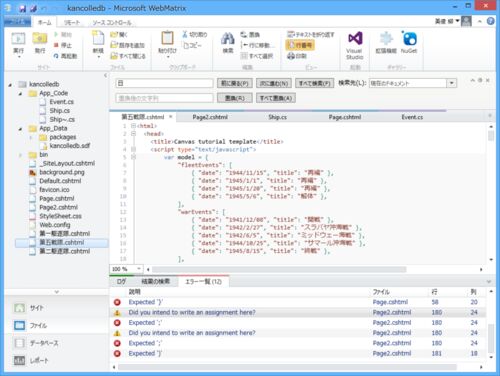Collapse the bottom error list panel chevron
Image resolution: width=500 pixels, height=376 pixels.
(489, 282)
